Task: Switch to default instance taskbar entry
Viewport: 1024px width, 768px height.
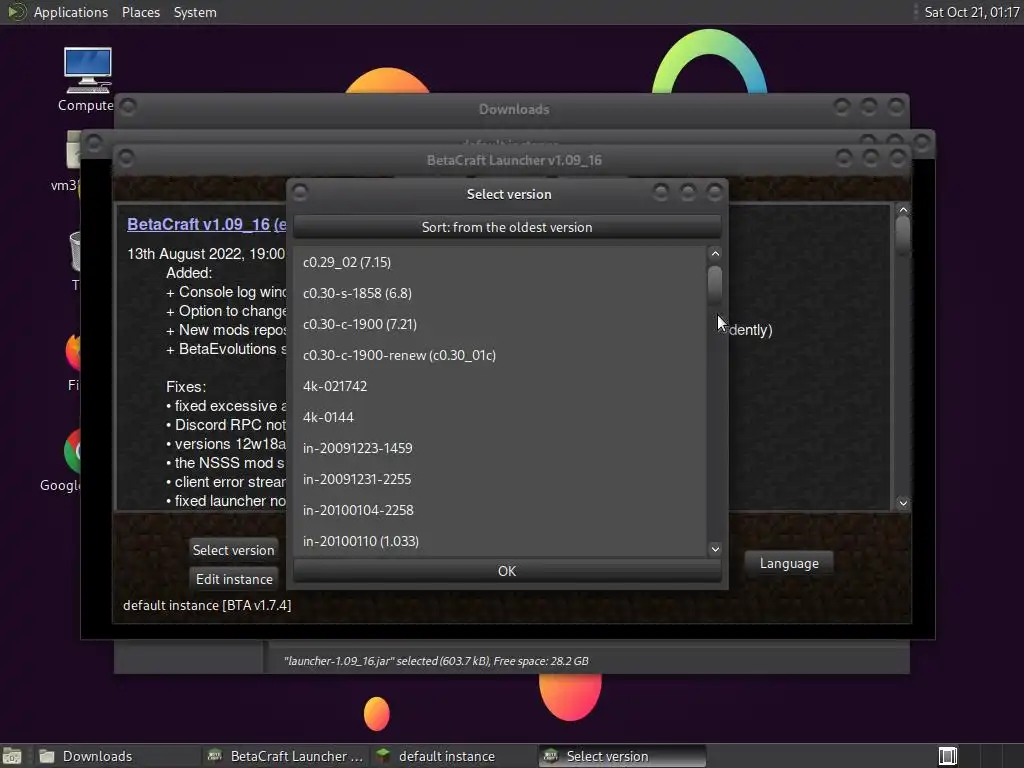Action: pos(452,756)
